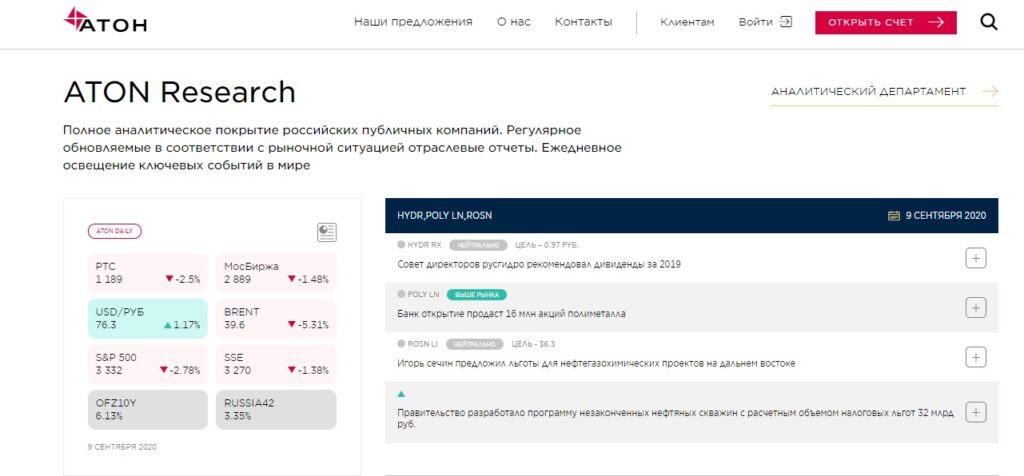This screenshot has width=1024, height=476.
Task: Click headline 'Совет директоров русгидро рекомендовал дивиденды за 2019'
Action: click(x=539, y=264)
